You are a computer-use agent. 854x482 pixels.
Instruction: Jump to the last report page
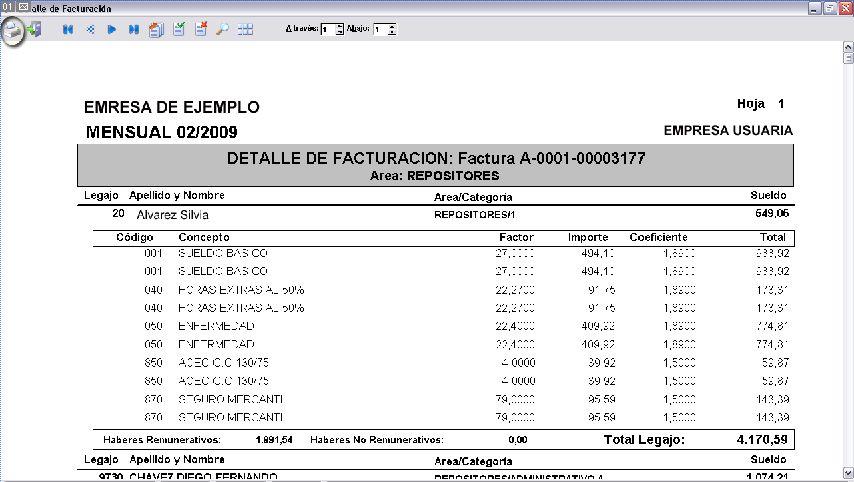click(134, 30)
